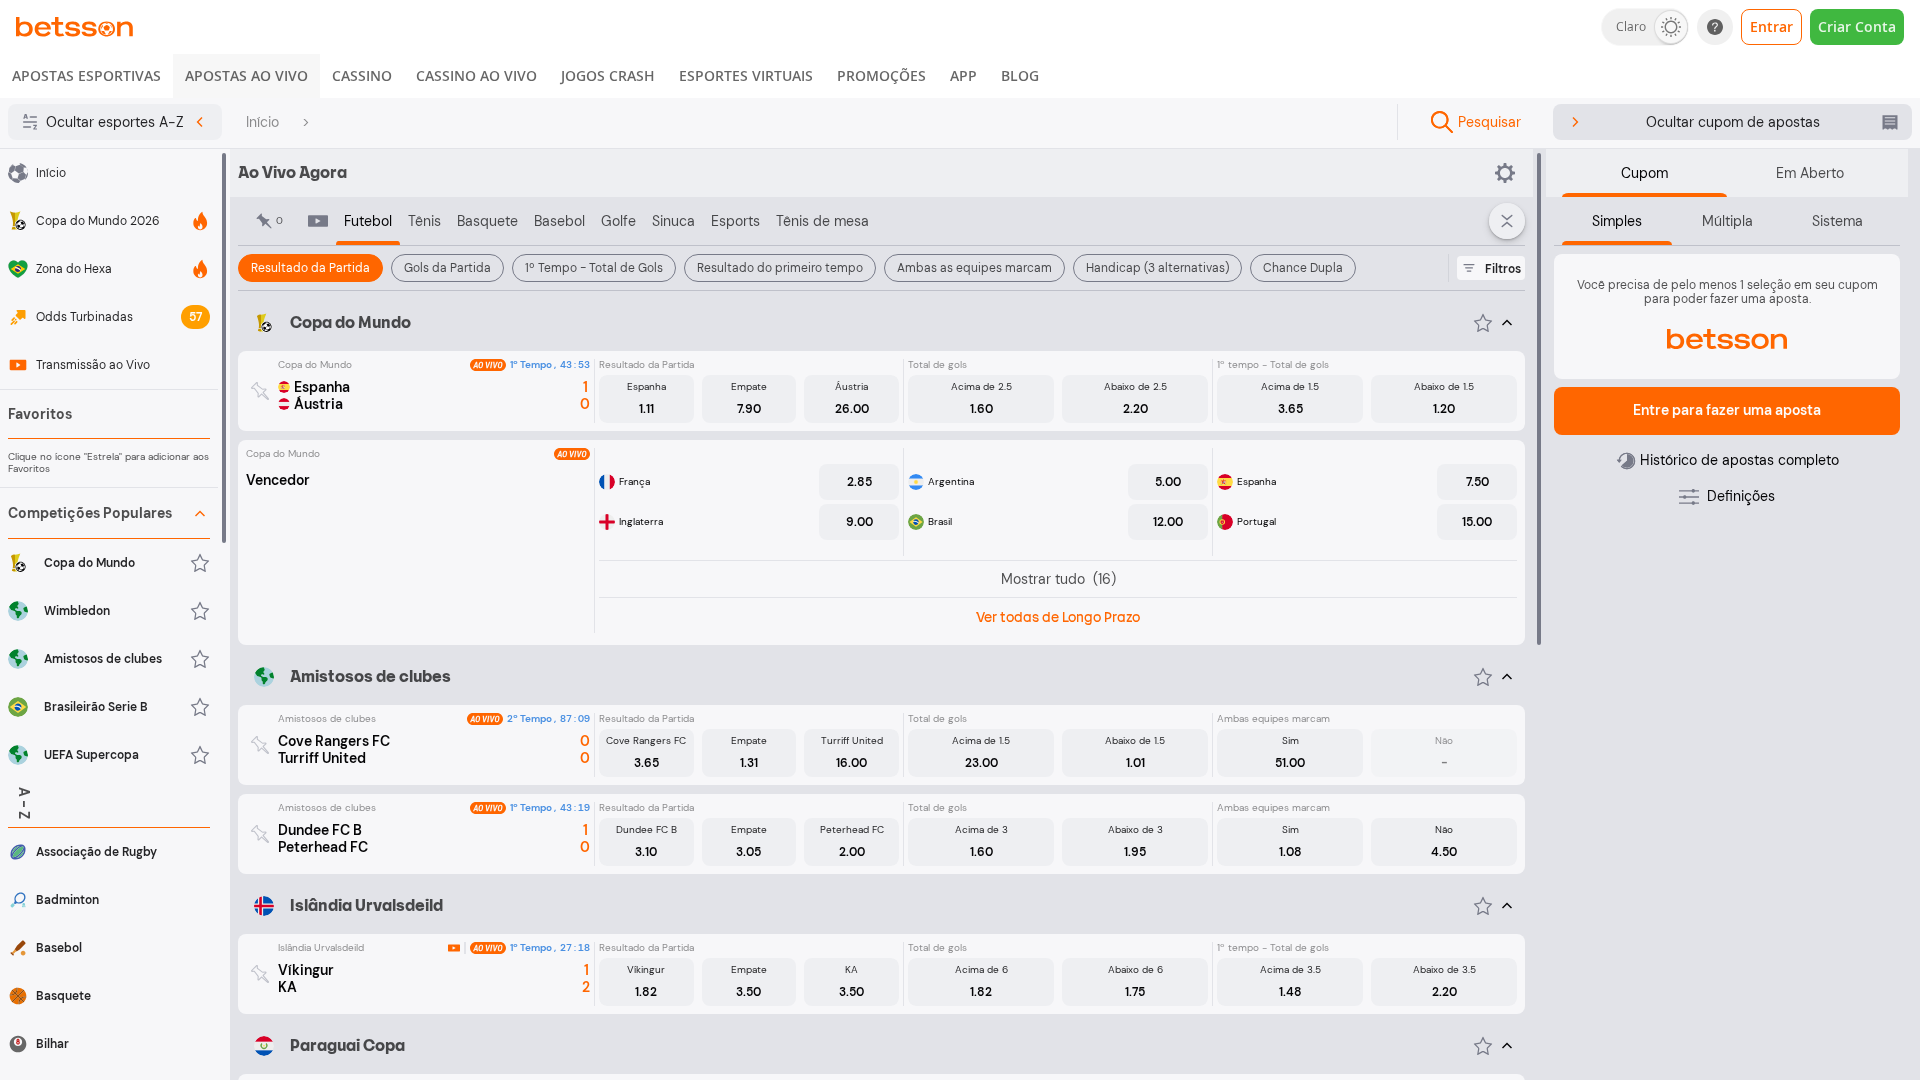Open Histórico de apostas completo link
The height and width of the screenshot is (1080, 1920).
(x=1727, y=460)
